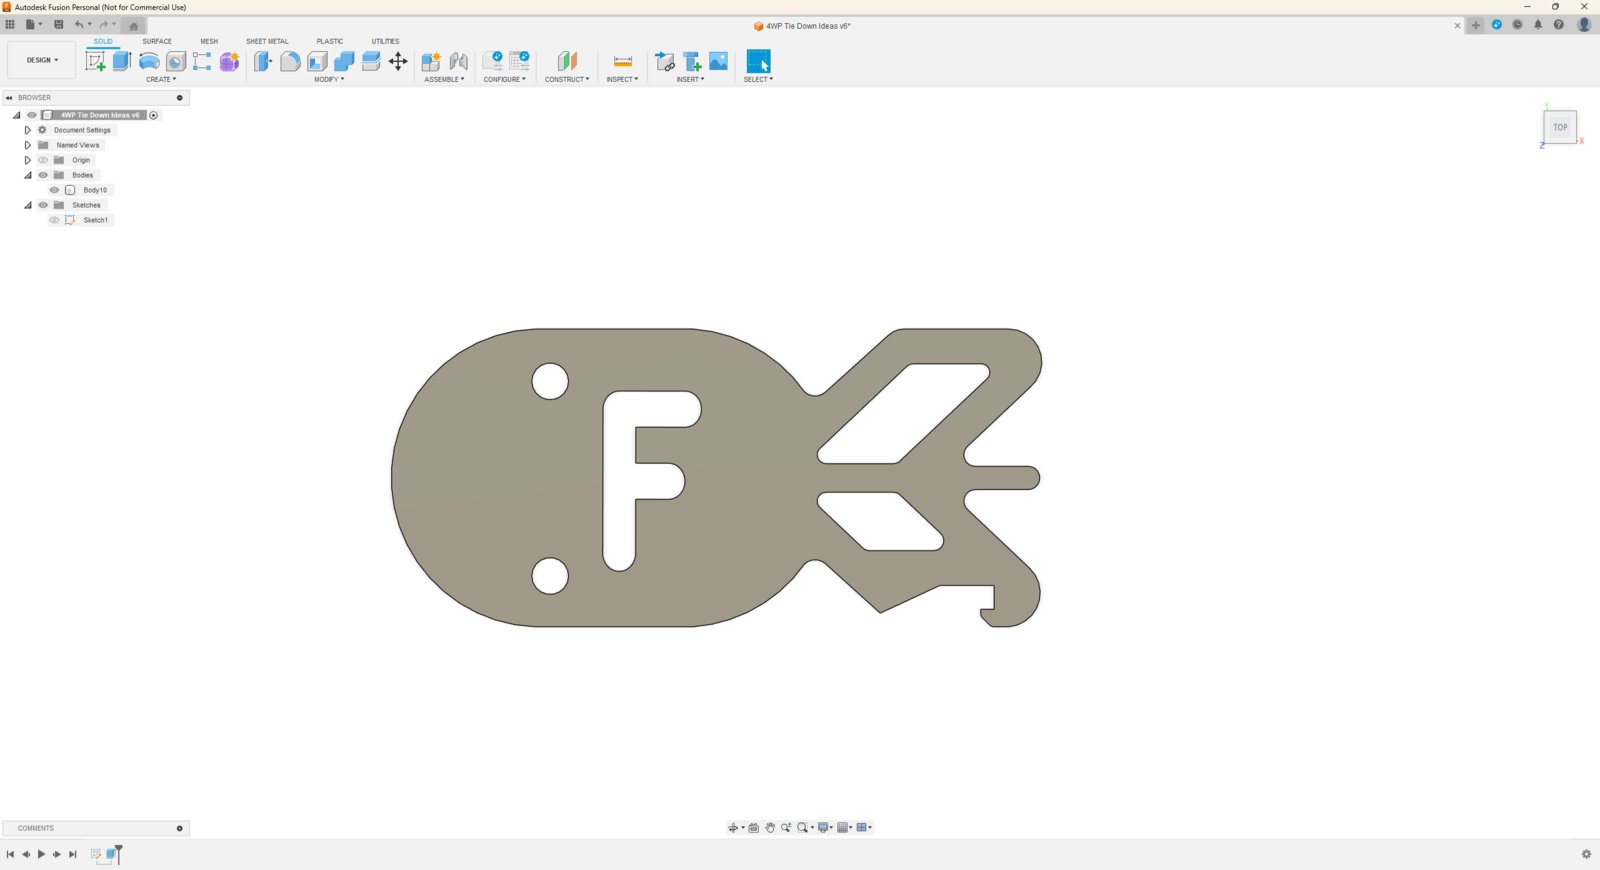1600x870 pixels.
Task: Select the Revolve tool
Action: [149, 61]
